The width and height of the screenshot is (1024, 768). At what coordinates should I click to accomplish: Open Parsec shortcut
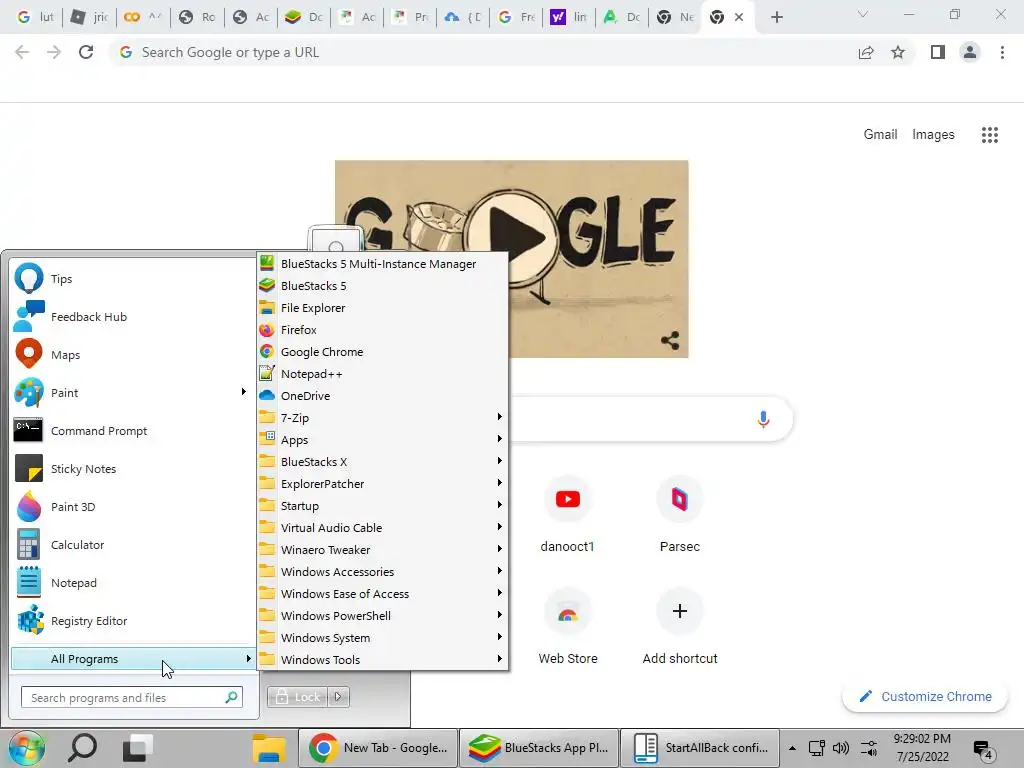pyautogui.click(x=680, y=516)
